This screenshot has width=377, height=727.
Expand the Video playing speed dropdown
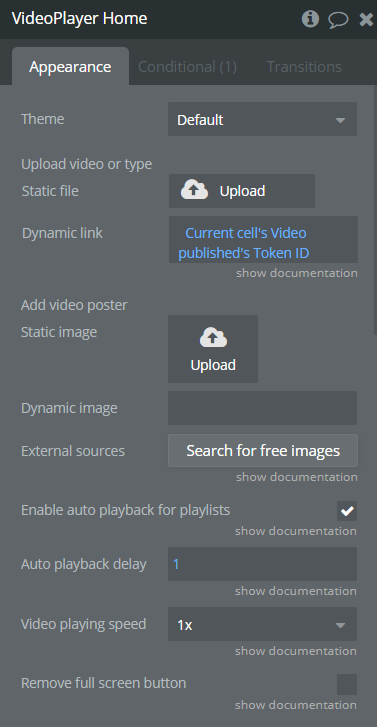pyautogui.click(x=262, y=625)
